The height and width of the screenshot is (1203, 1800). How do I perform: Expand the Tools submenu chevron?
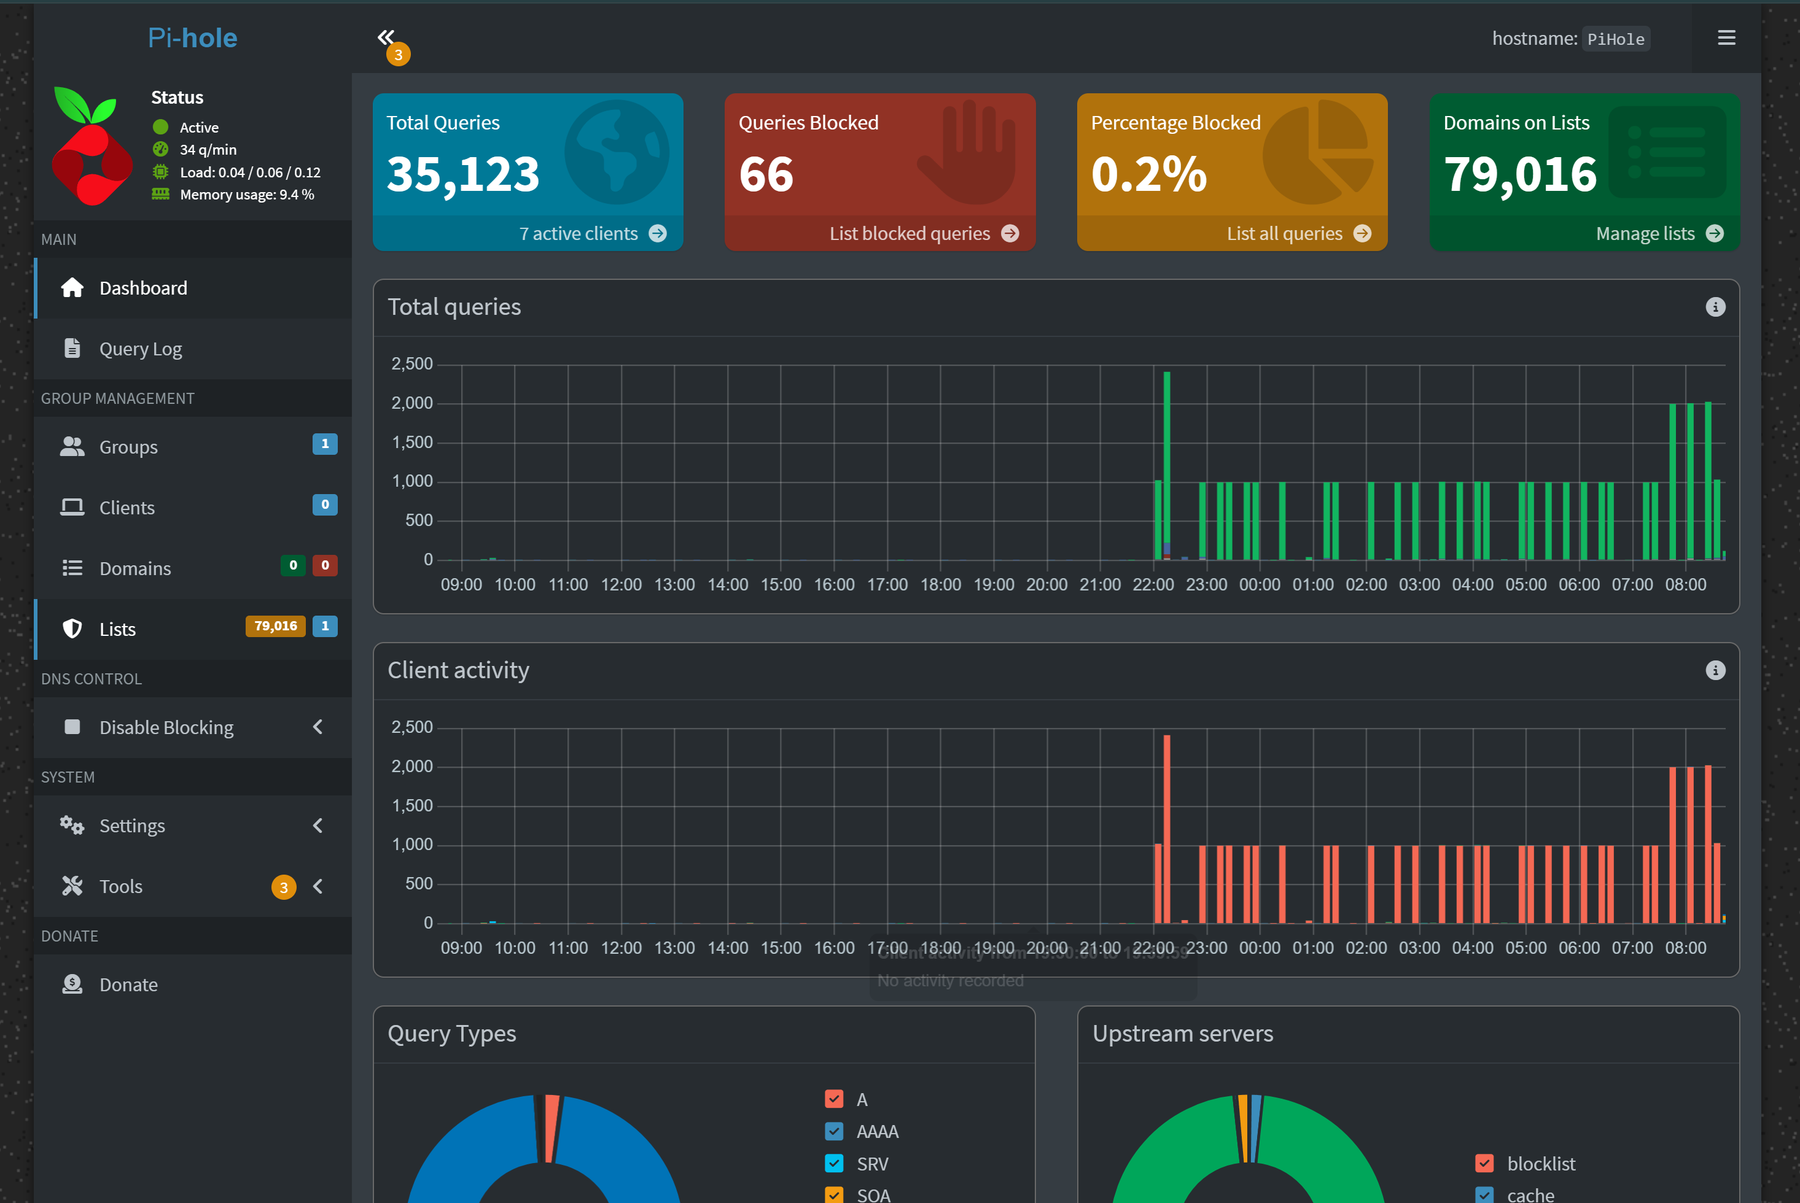click(x=318, y=886)
